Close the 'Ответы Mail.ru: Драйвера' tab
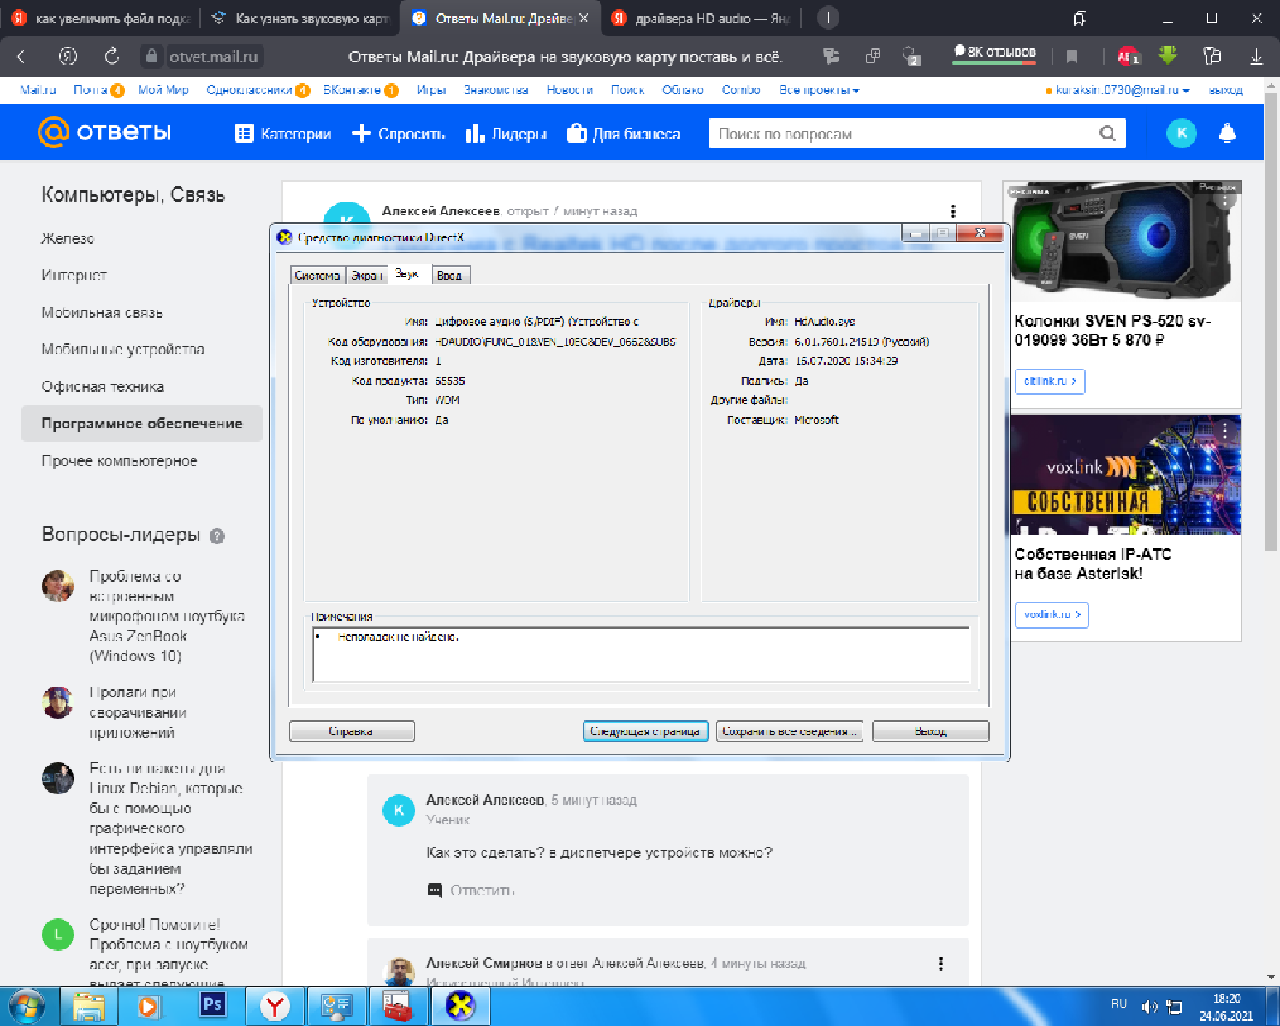The width and height of the screenshot is (1280, 1026). pos(584,18)
